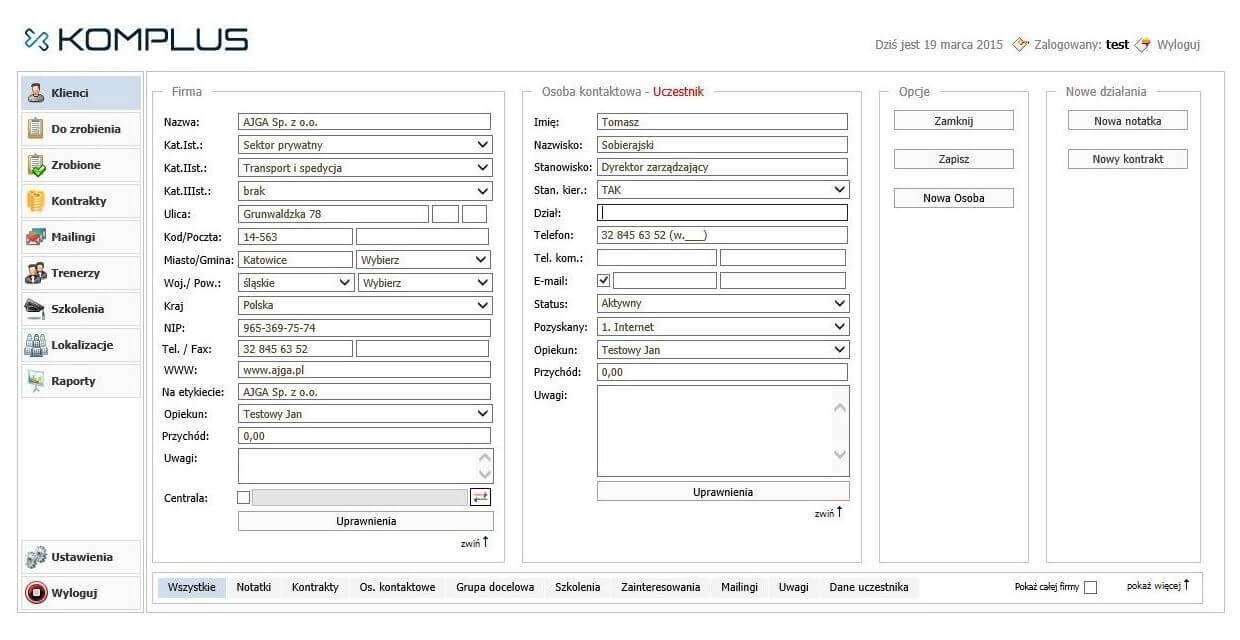The image size is (1240, 640).
Task: Open contact Opiekun Testowy Jan dropdown
Action: (x=722, y=350)
